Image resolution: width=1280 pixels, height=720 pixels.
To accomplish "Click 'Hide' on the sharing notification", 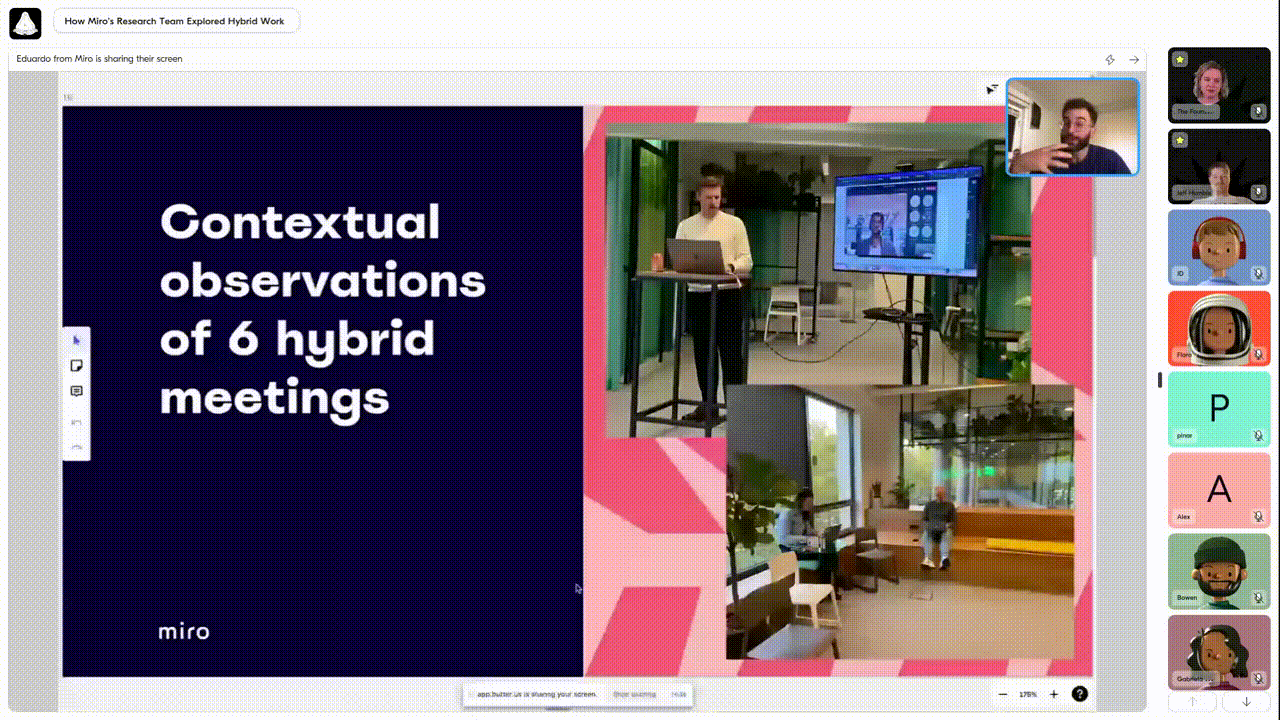I will tap(679, 694).
